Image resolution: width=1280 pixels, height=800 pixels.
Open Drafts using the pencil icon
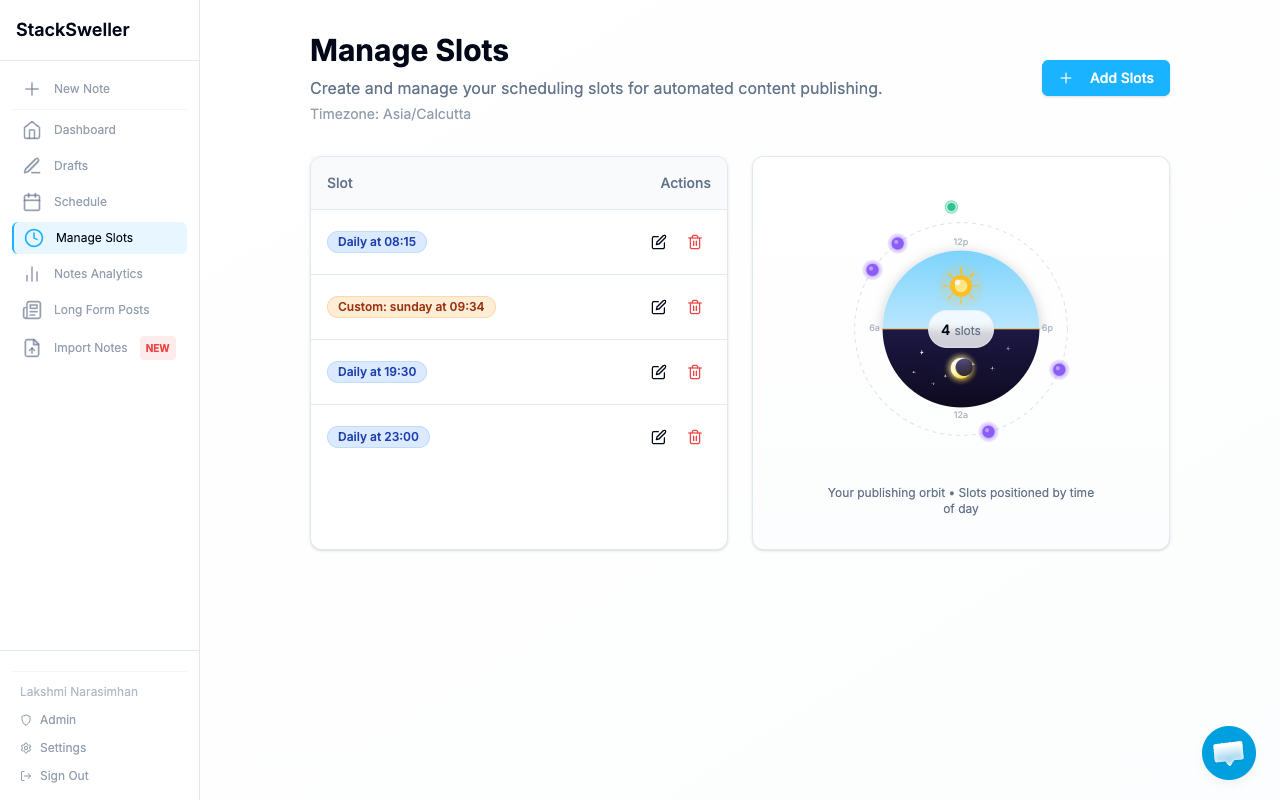pyautogui.click(x=31, y=165)
